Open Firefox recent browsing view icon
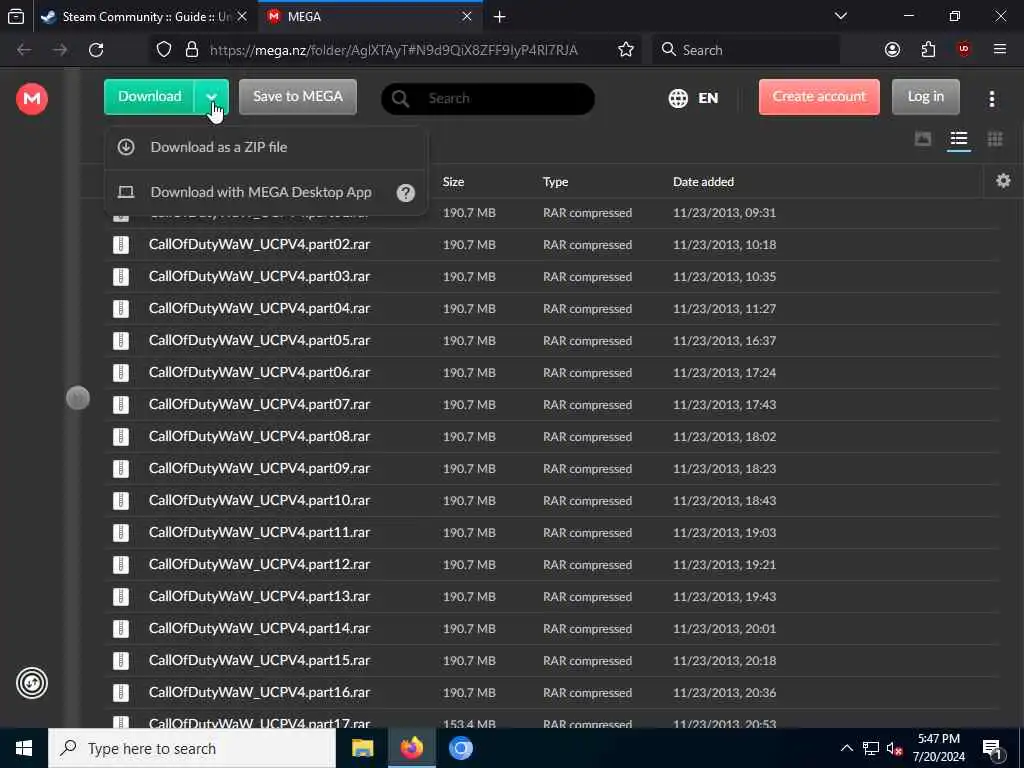1024x768 pixels. (x=16, y=16)
